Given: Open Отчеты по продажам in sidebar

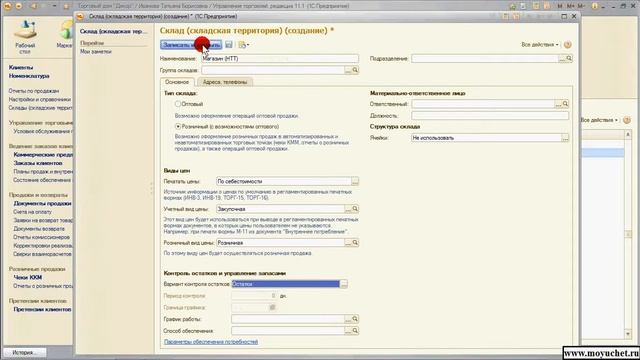Looking at the screenshot, I should pyautogui.click(x=34, y=91).
